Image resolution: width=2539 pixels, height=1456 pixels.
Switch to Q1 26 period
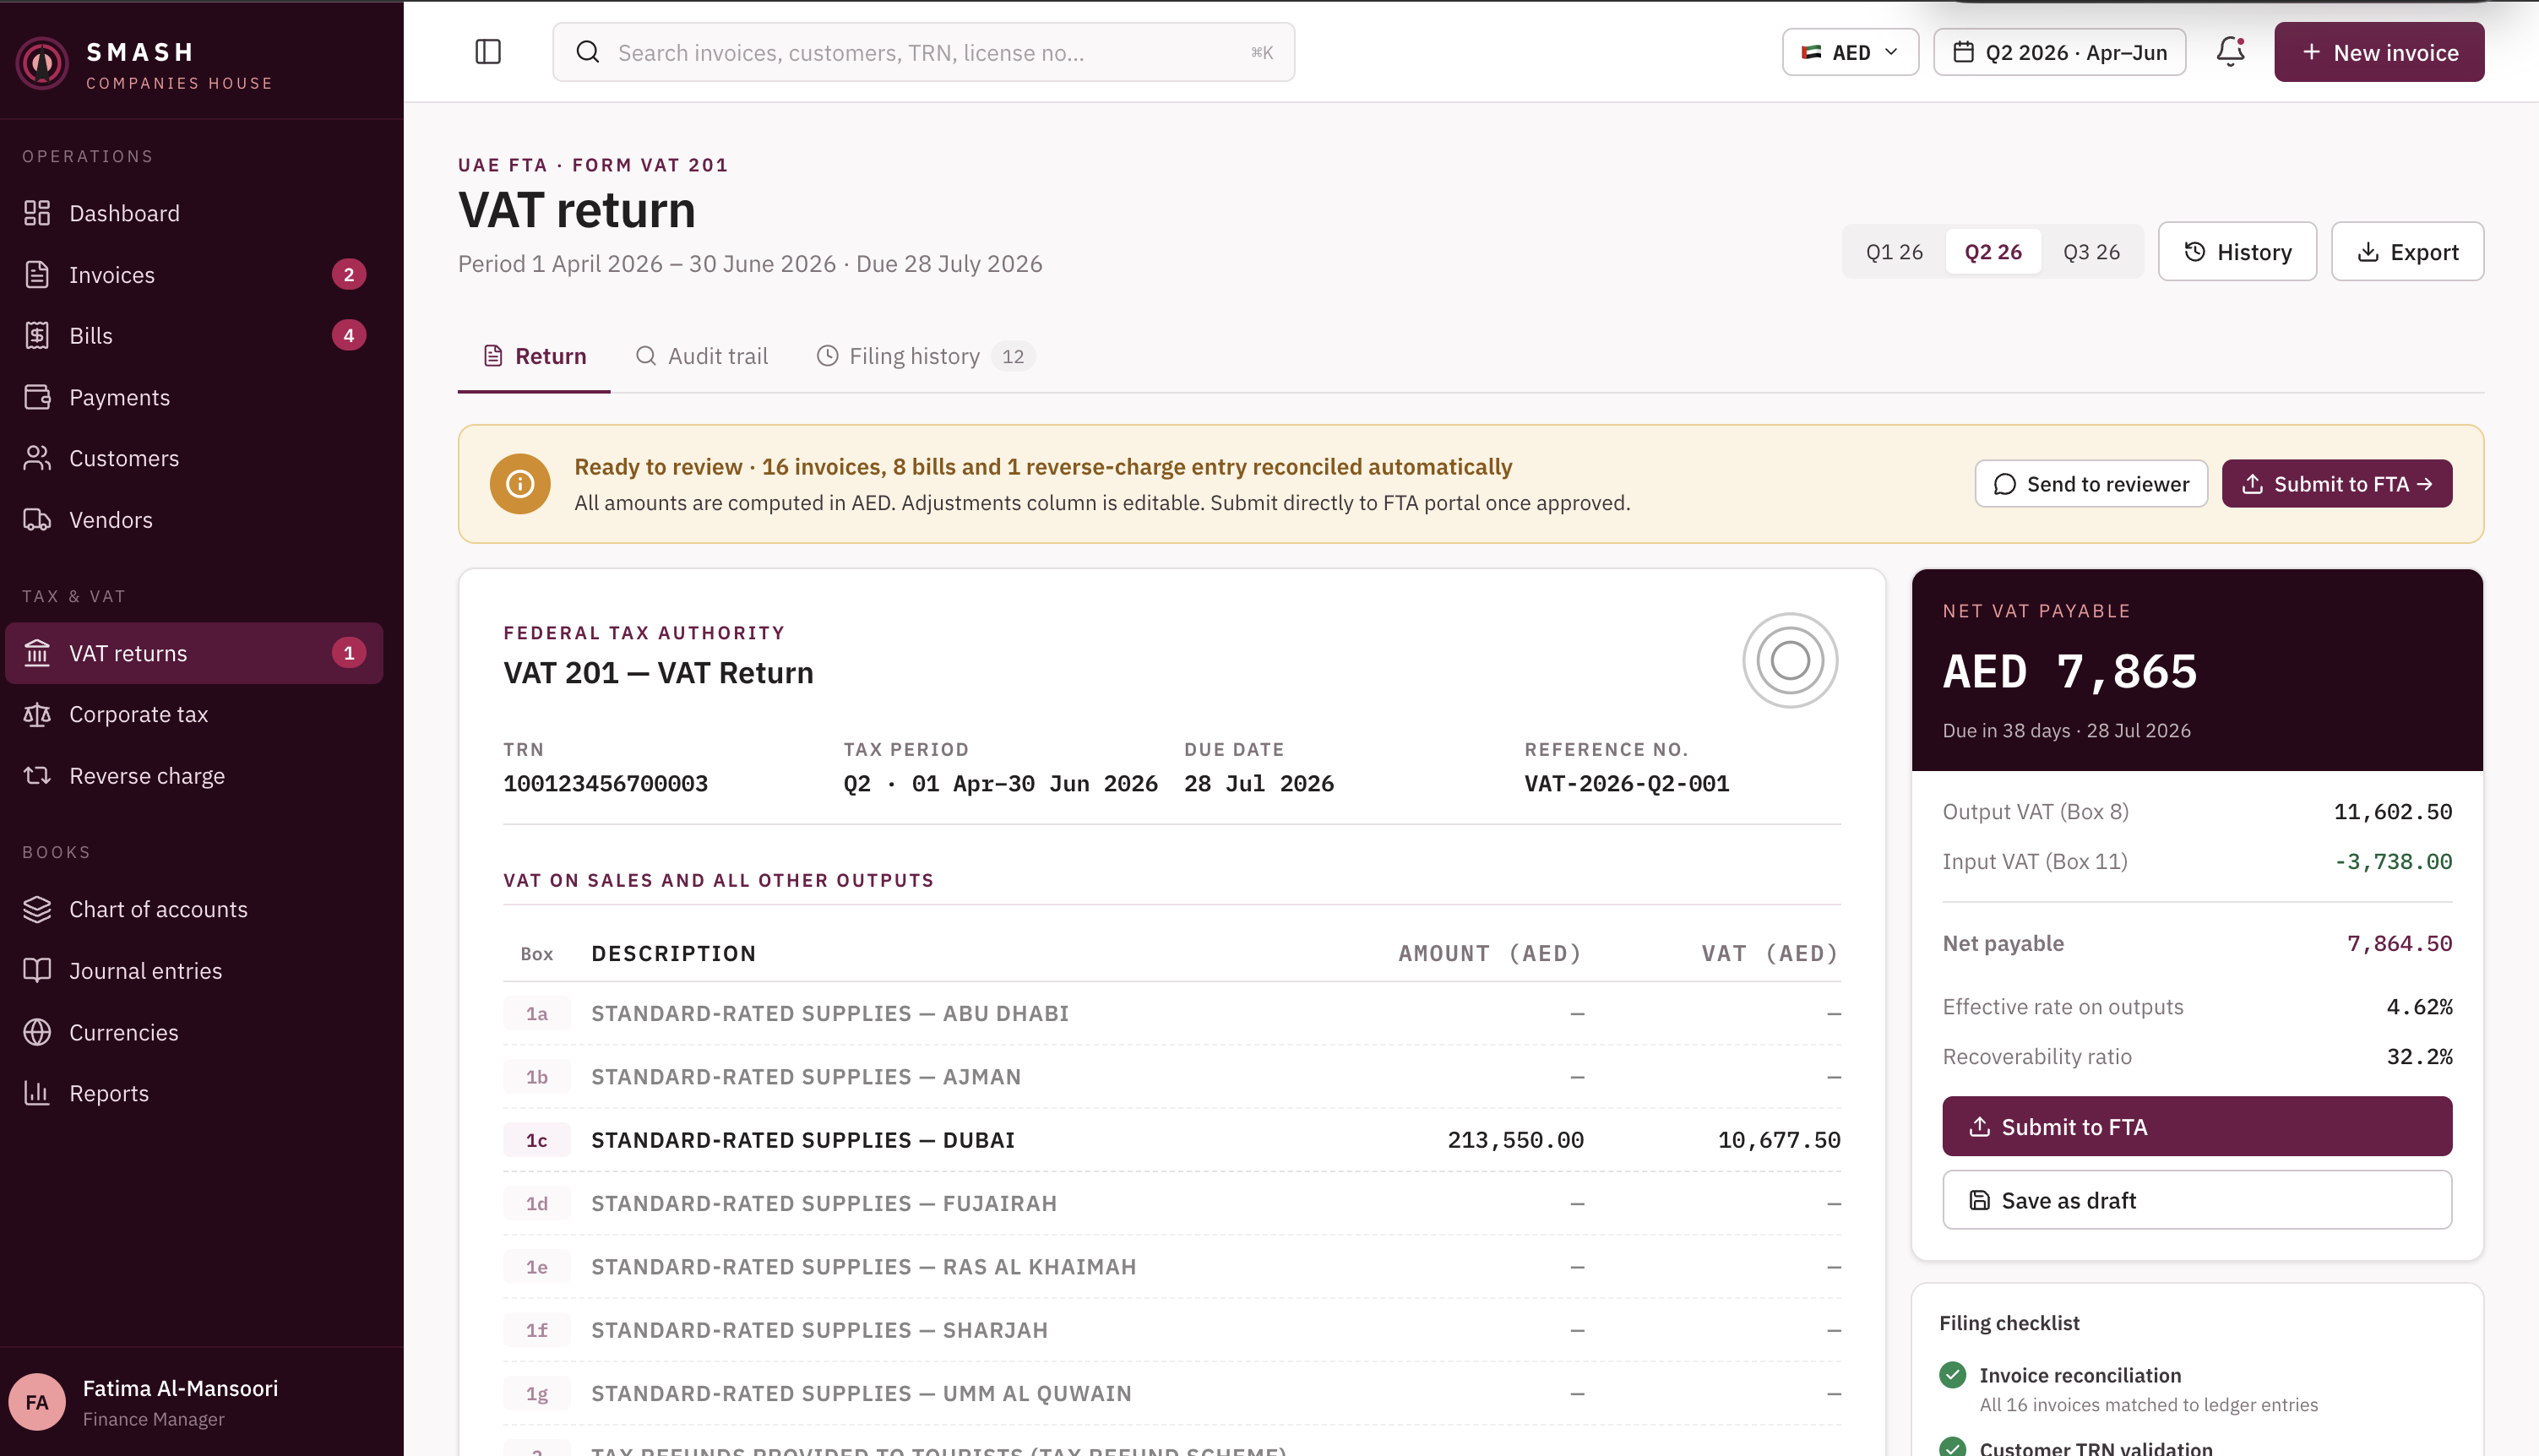1894,252
